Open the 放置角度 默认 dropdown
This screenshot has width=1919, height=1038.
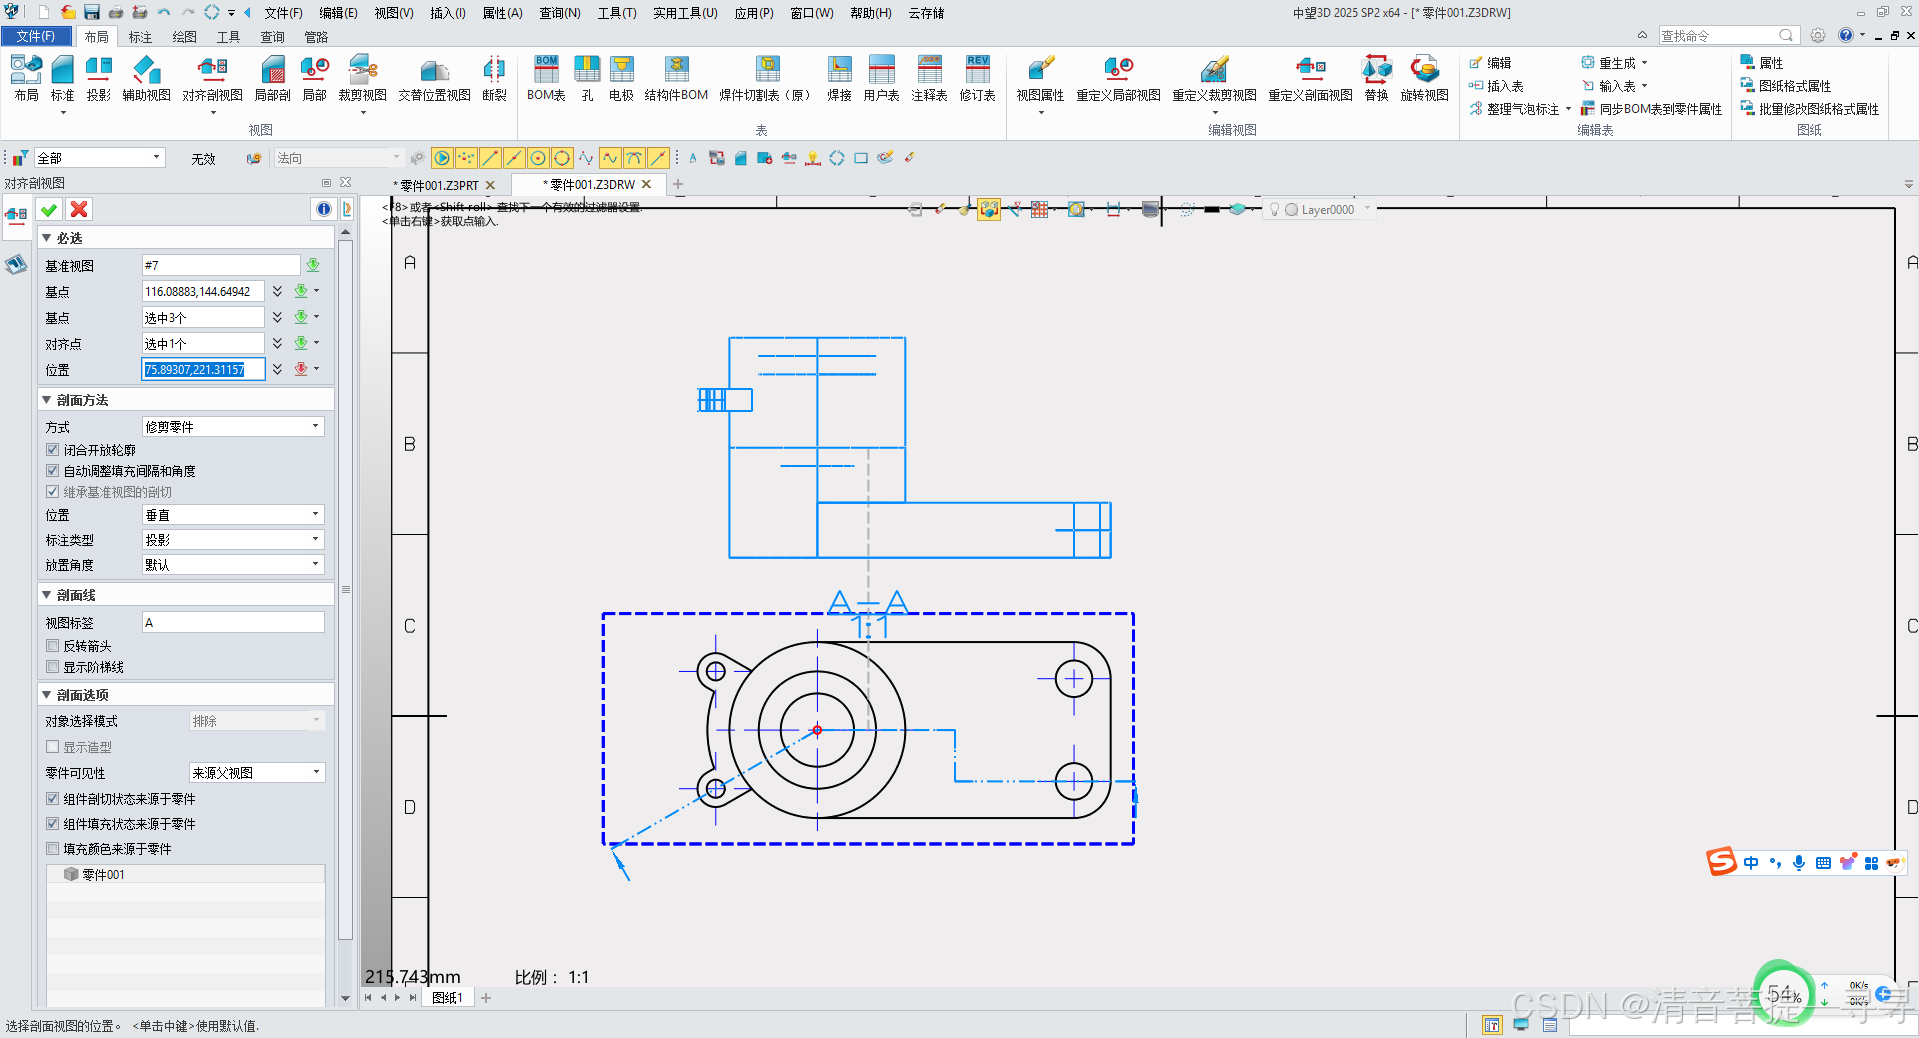coord(233,565)
